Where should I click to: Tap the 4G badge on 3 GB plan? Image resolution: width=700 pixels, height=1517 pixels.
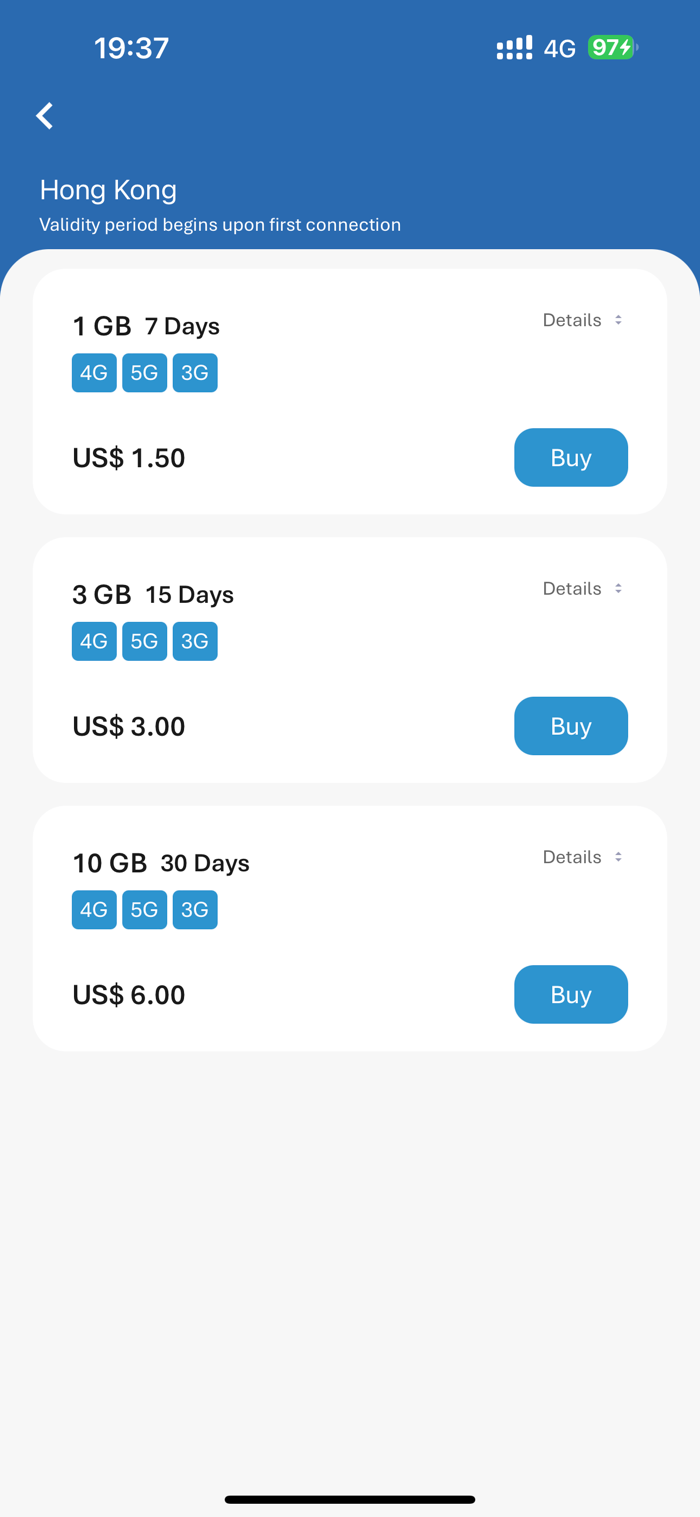(x=94, y=641)
